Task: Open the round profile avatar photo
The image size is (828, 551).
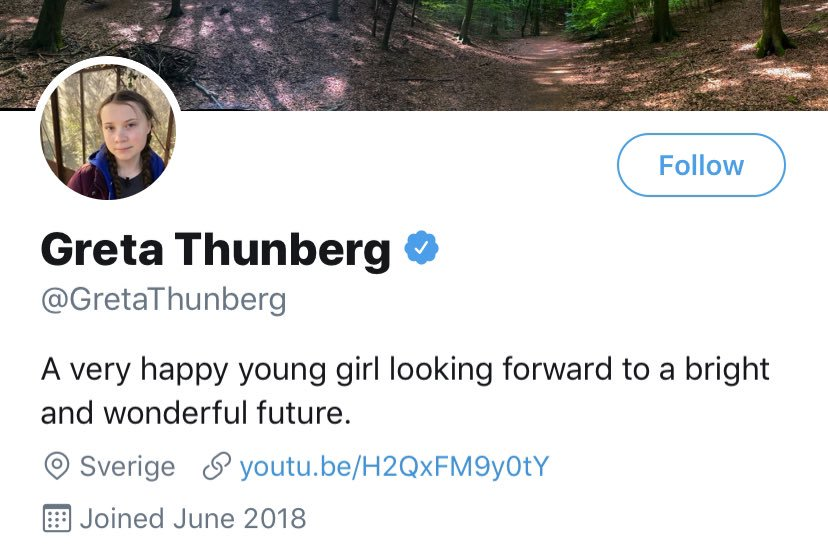Action: [108, 136]
